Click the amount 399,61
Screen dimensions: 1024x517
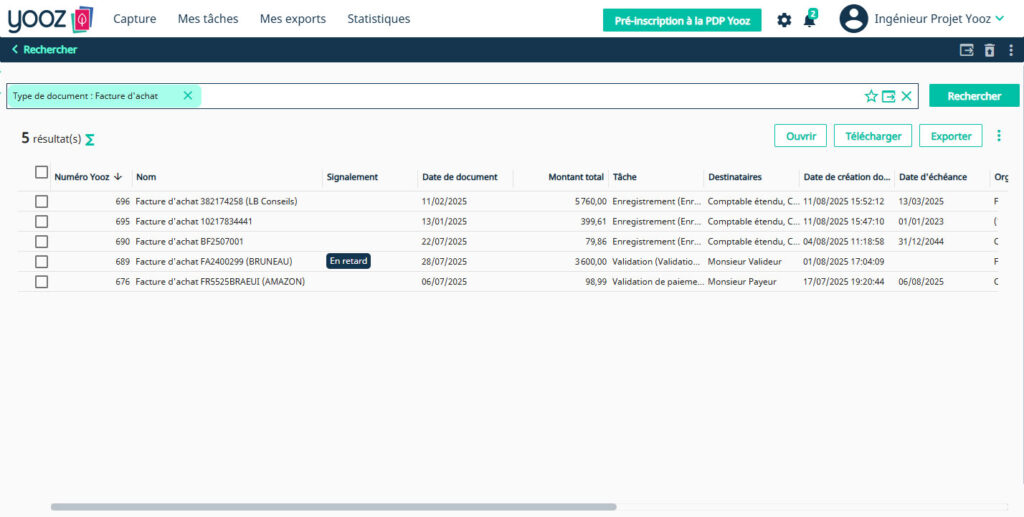click(x=594, y=222)
